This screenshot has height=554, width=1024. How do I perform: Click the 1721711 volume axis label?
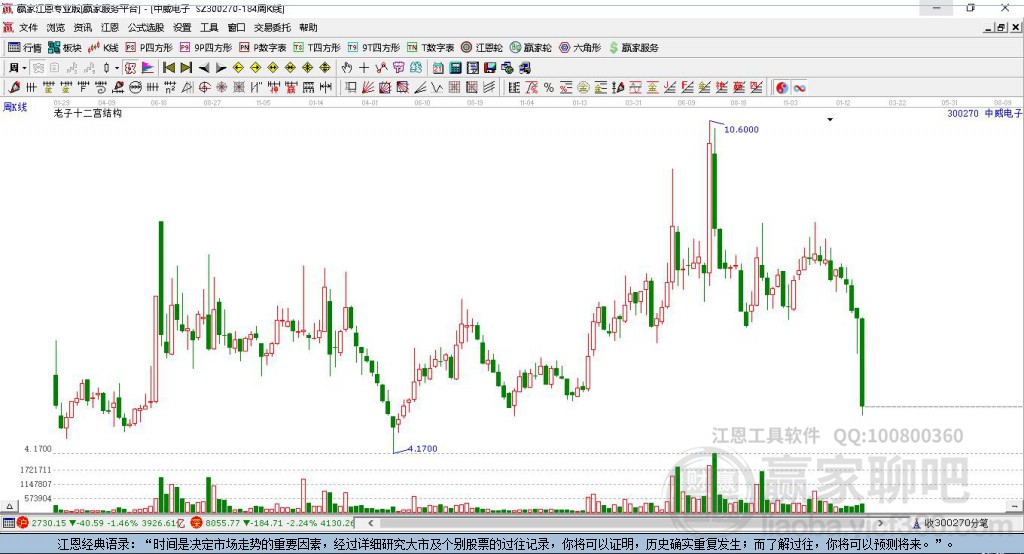click(35, 470)
